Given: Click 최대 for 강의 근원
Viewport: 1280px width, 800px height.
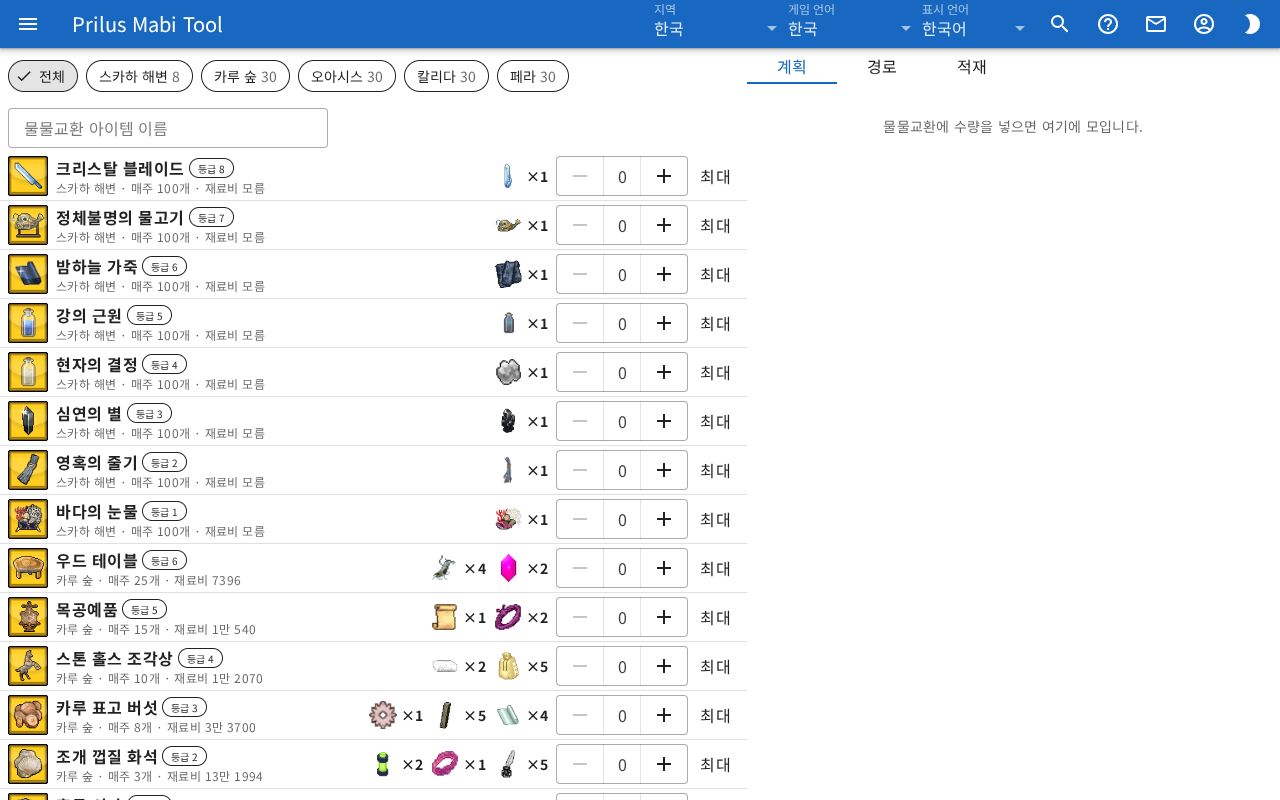Looking at the screenshot, I should 715,323.
